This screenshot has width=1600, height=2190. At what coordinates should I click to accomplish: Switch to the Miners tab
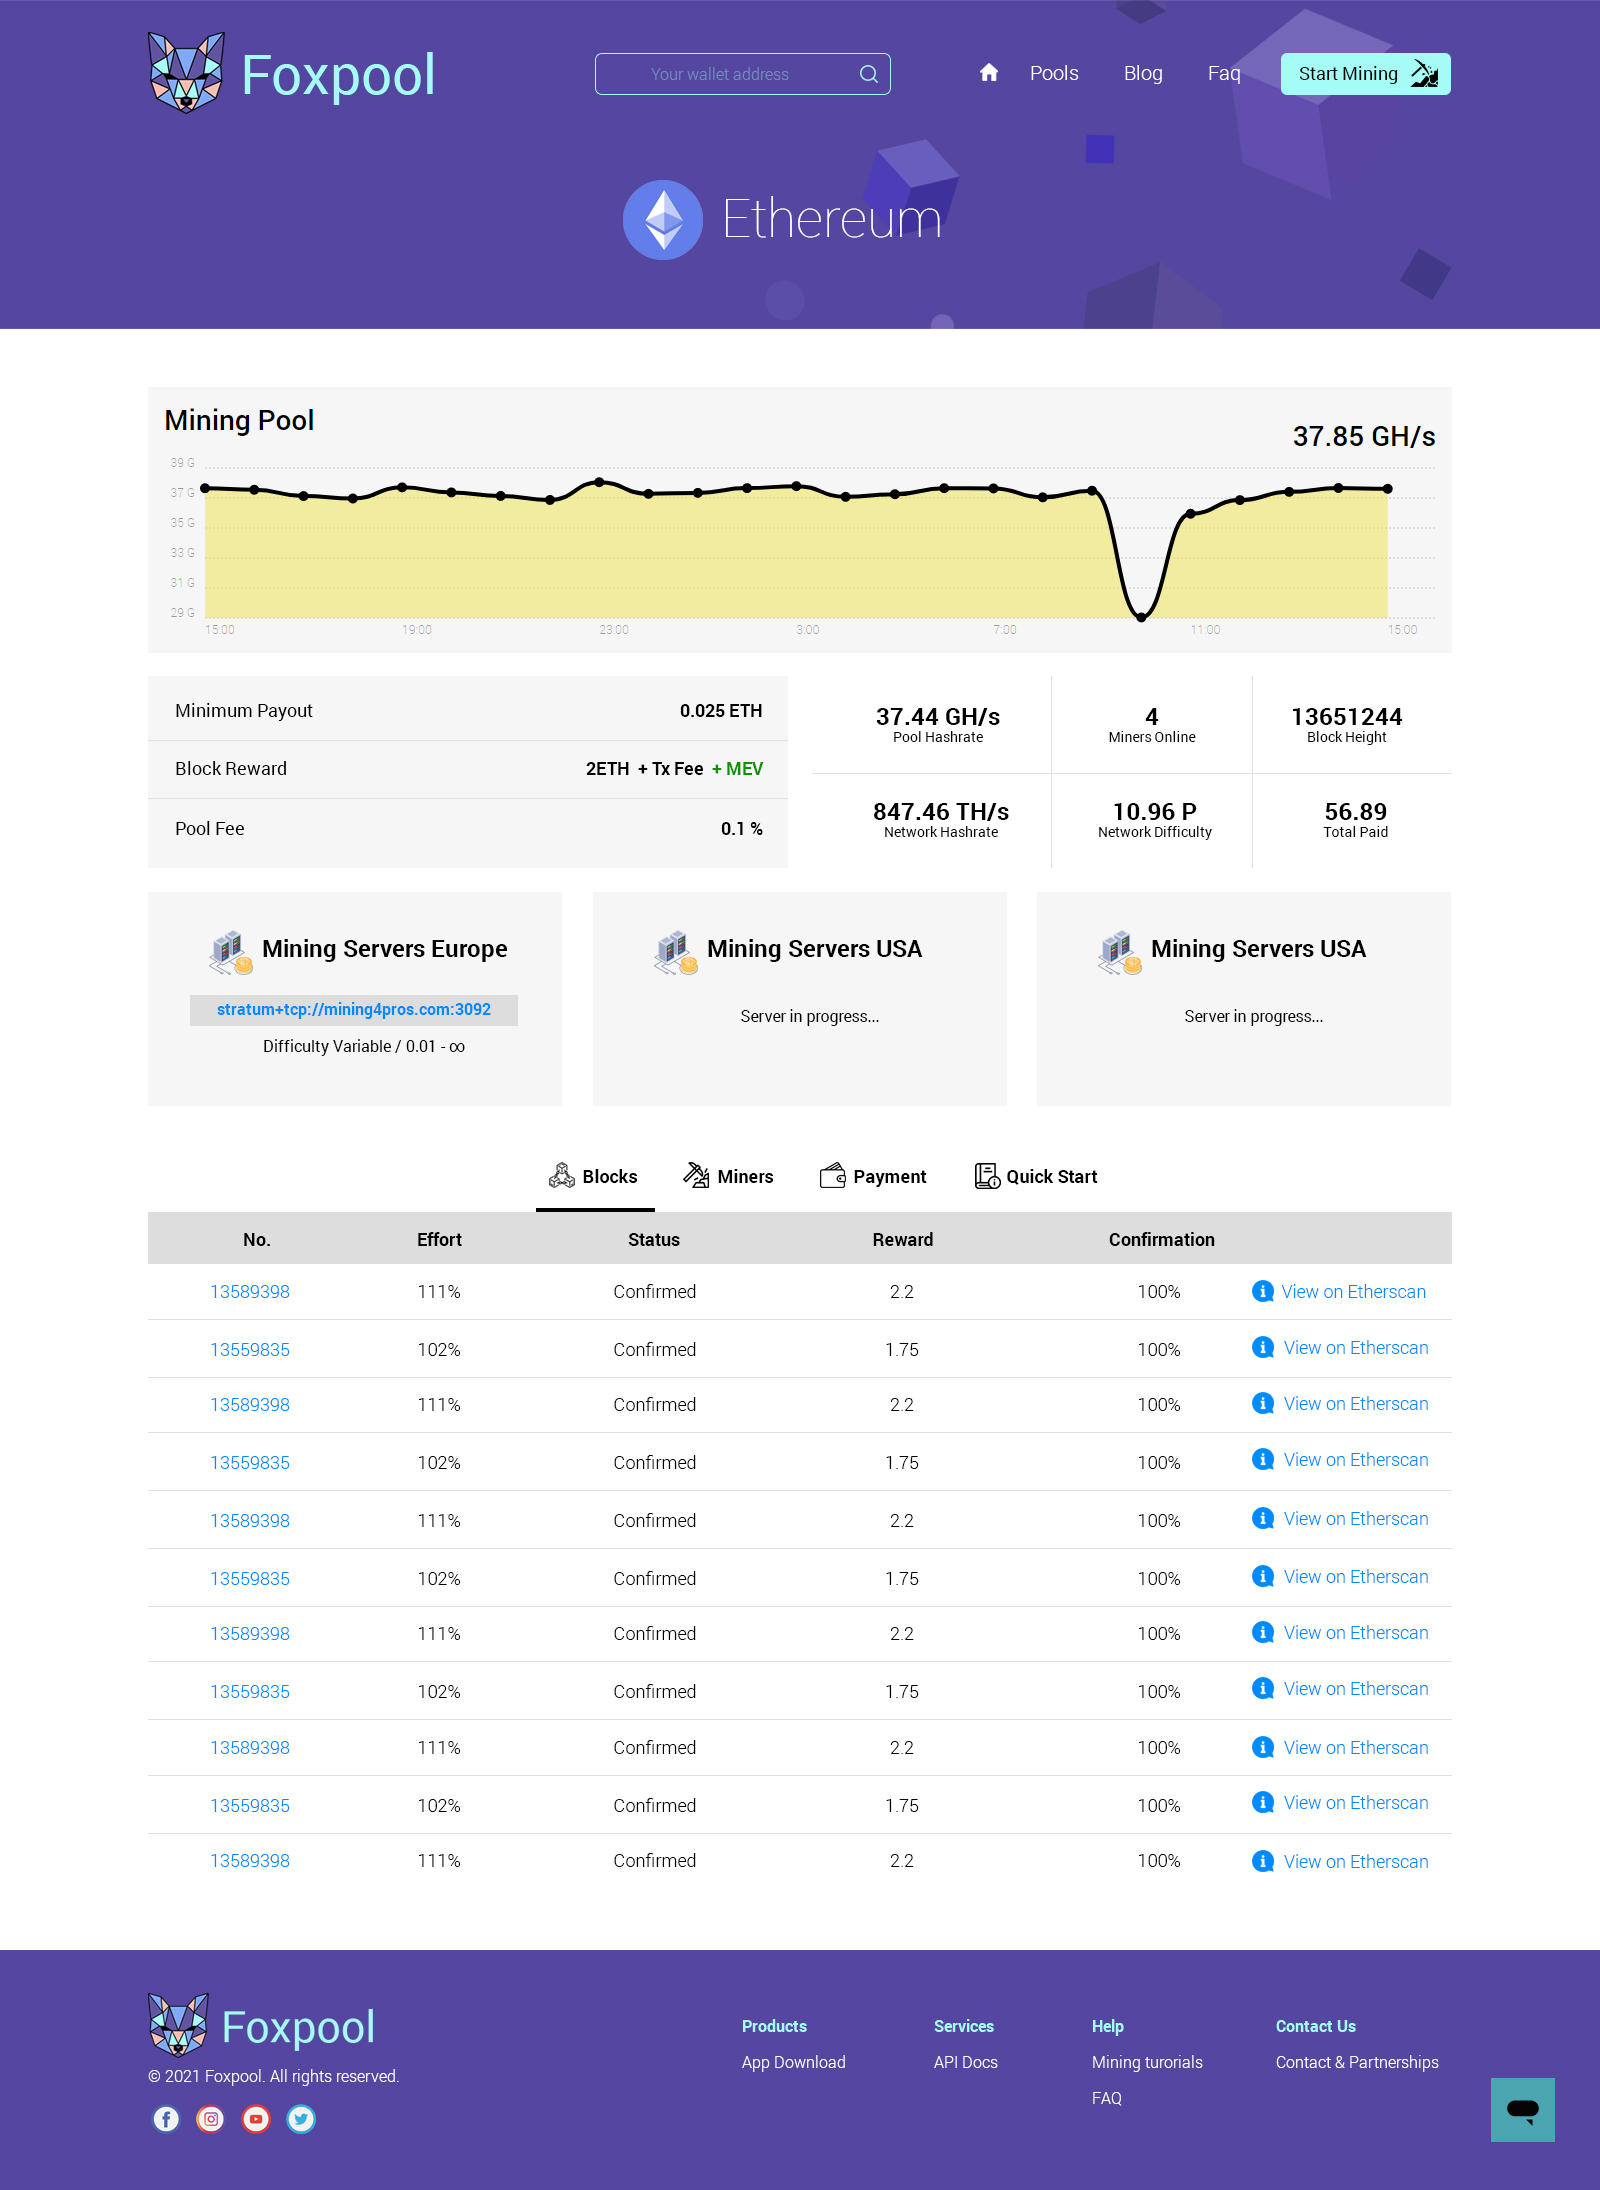click(x=729, y=1176)
